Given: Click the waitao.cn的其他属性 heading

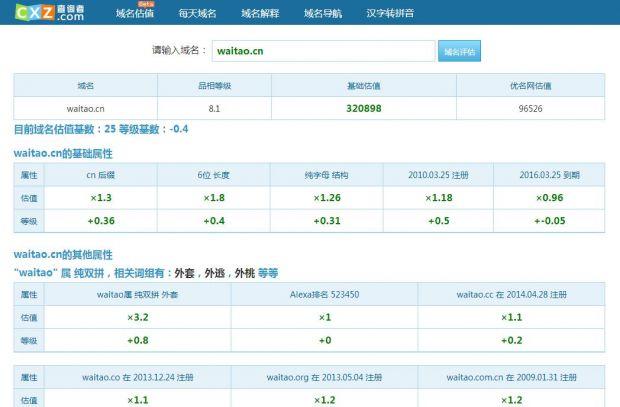Looking at the screenshot, I should tap(63, 255).
